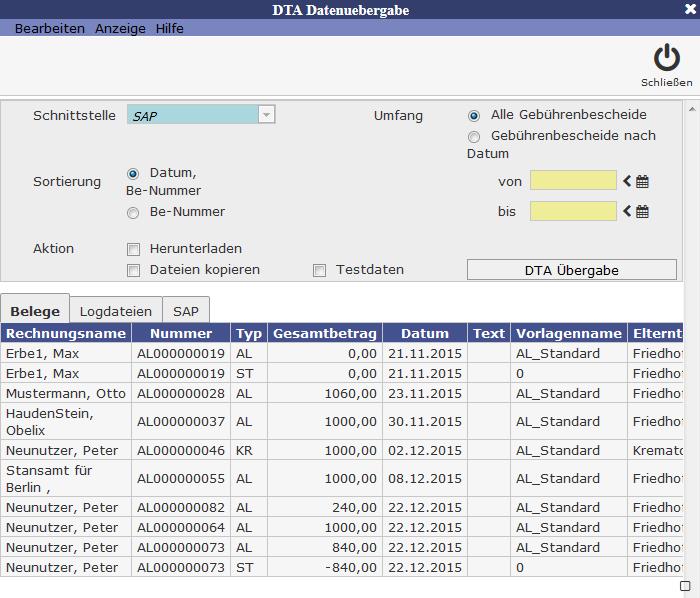Viewport: 700px width, 598px height.
Task: Switch to the Logdateien tab
Action: pyautogui.click(x=116, y=311)
